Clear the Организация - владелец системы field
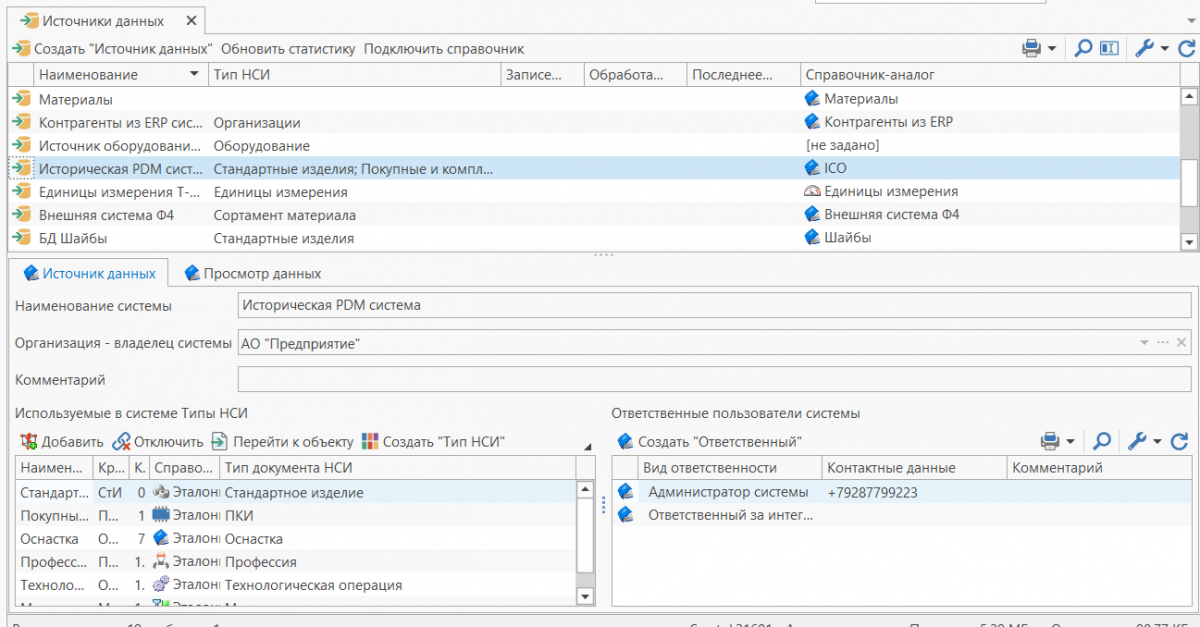This screenshot has height=627, width=1200. coord(1181,343)
